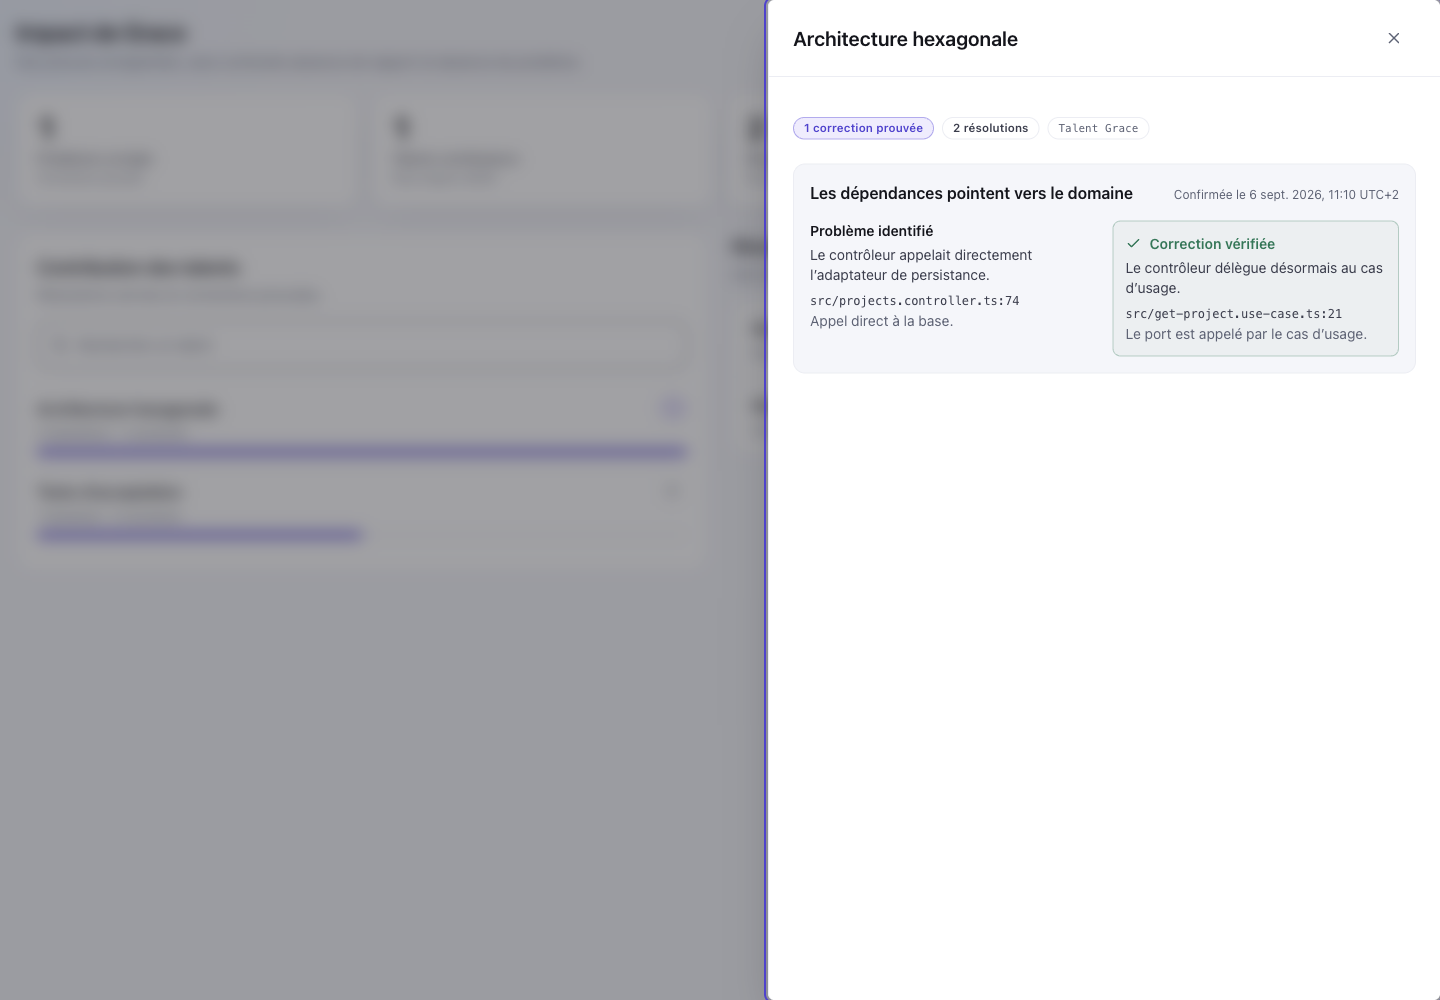This screenshot has width=1440, height=1000.
Task: Click 'Le port est appelé par le cas d’usage.'
Action: tap(1246, 334)
